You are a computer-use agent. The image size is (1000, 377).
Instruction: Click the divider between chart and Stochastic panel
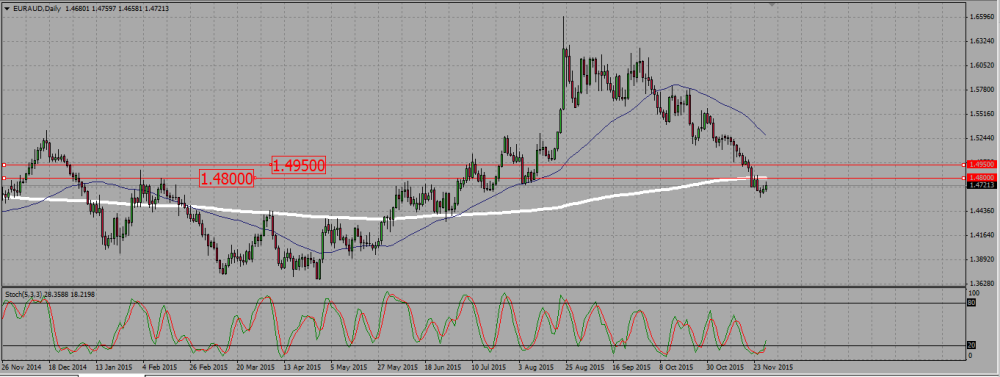click(x=483, y=287)
